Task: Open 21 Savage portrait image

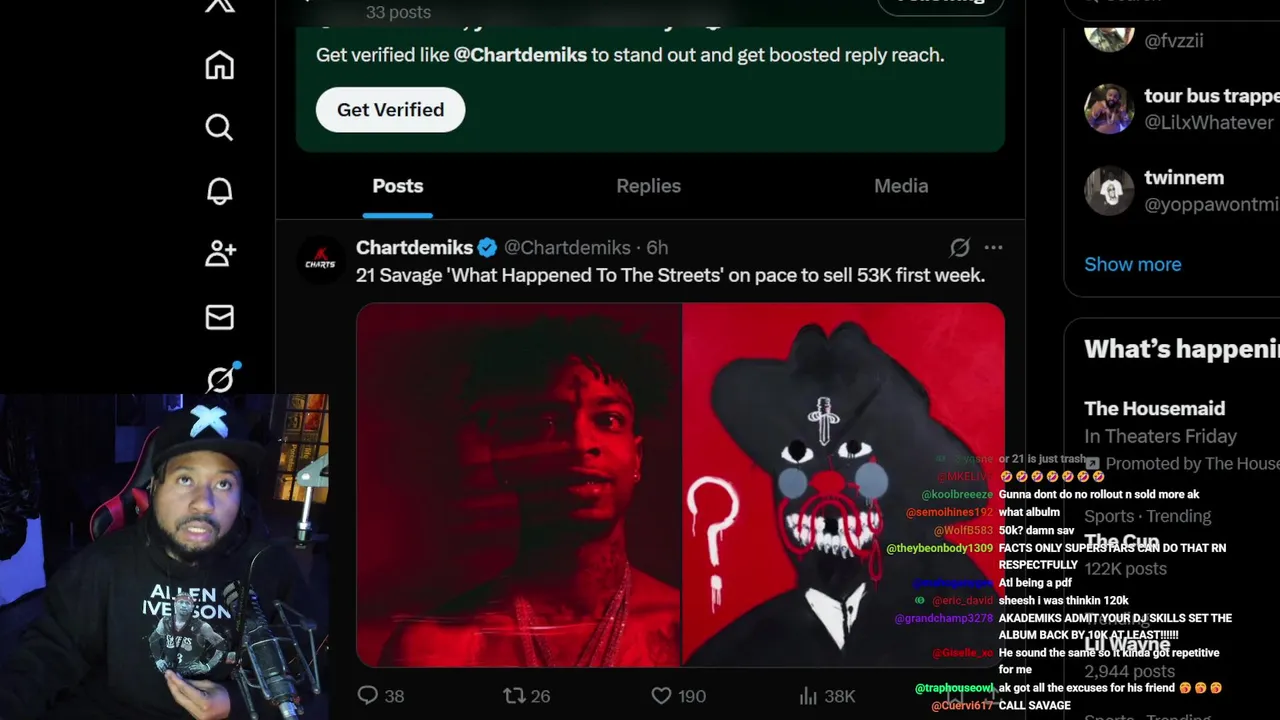Action: (519, 485)
